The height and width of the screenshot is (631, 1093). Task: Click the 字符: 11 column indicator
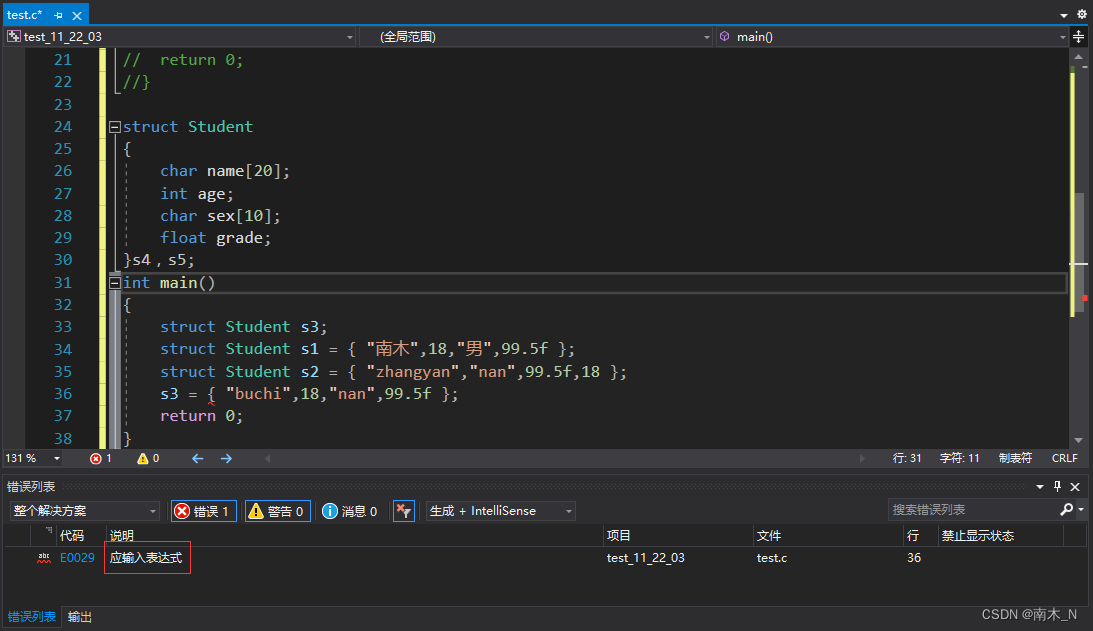coord(959,458)
